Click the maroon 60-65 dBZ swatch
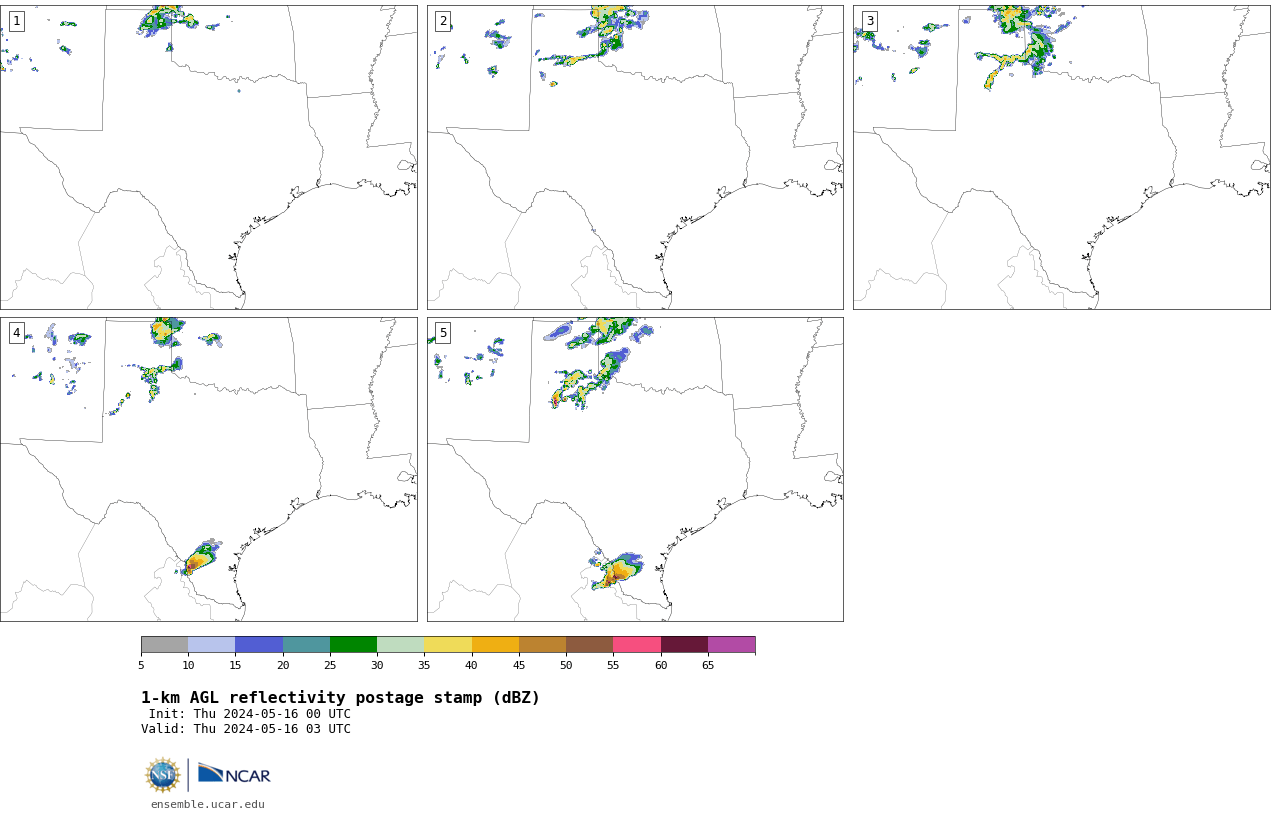The height and width of the screenshot is (815, 1280). (x=684, y=644)
